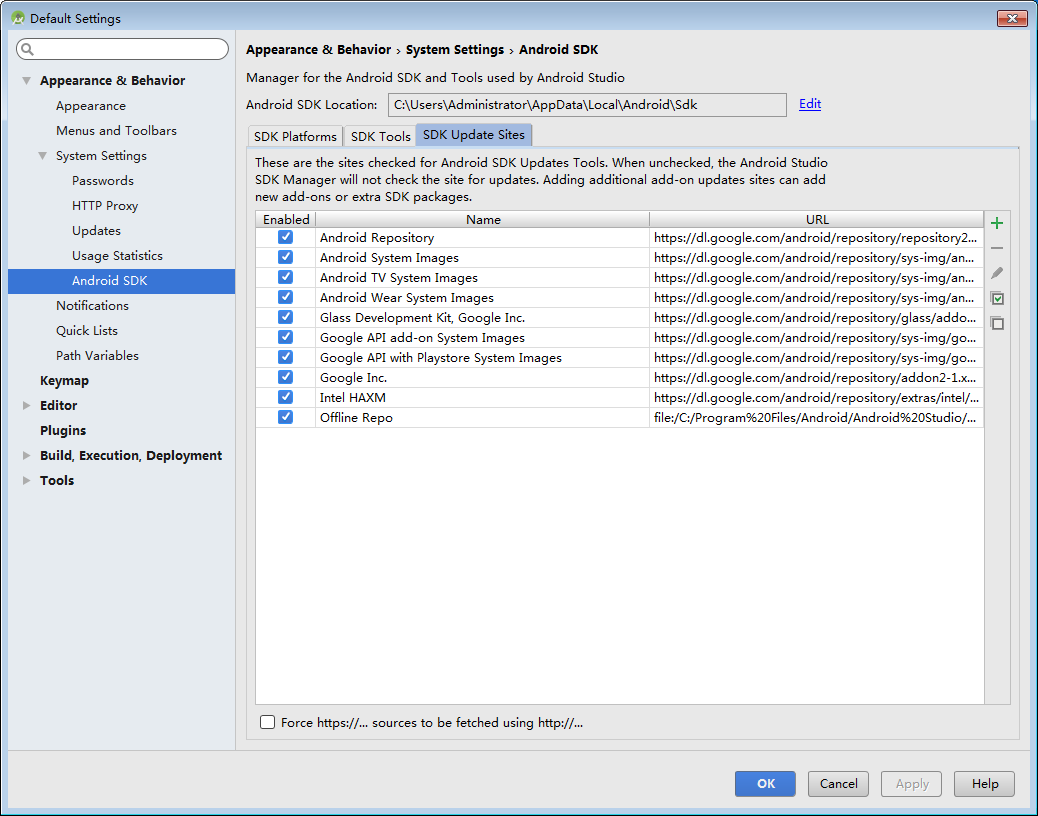Select Android SDK in settings tree

[x=122, y=281]
